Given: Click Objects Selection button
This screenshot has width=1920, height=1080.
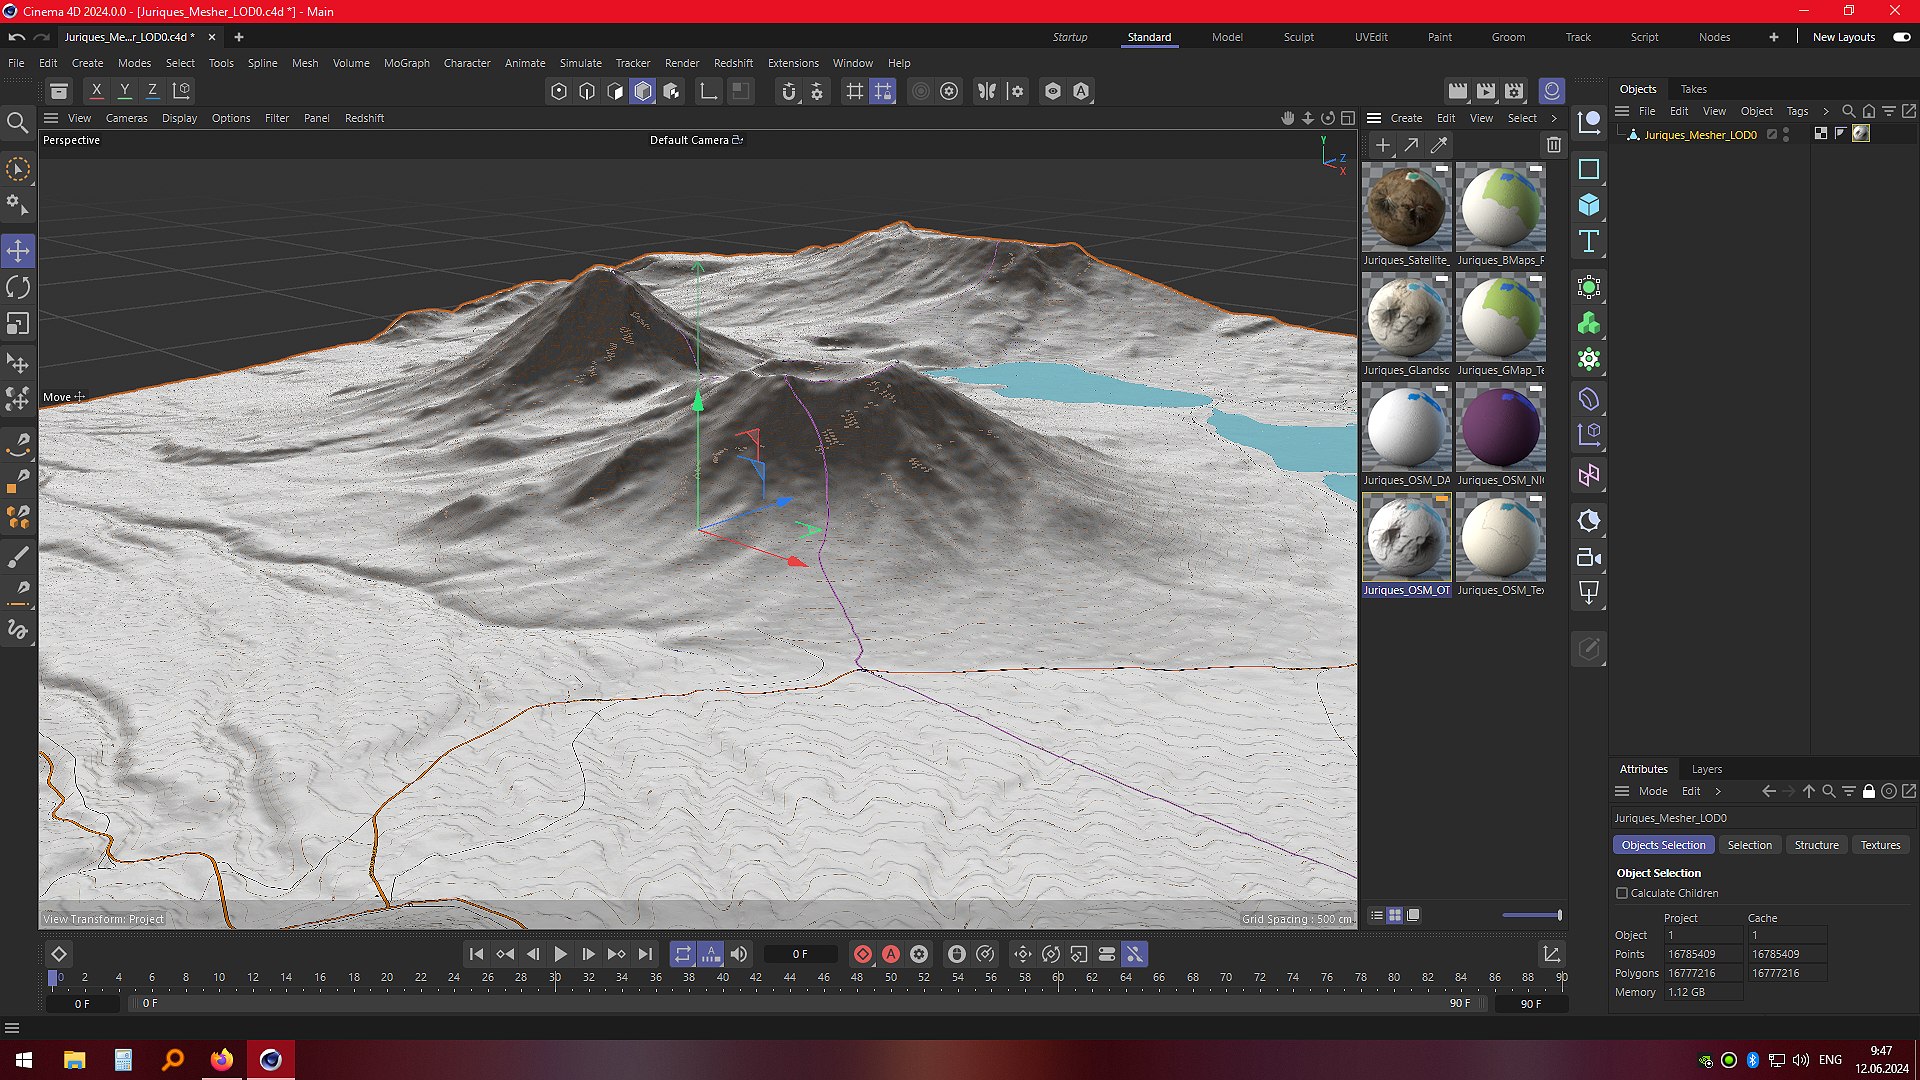Looking at the screenshot, I should coord(1663,845).
